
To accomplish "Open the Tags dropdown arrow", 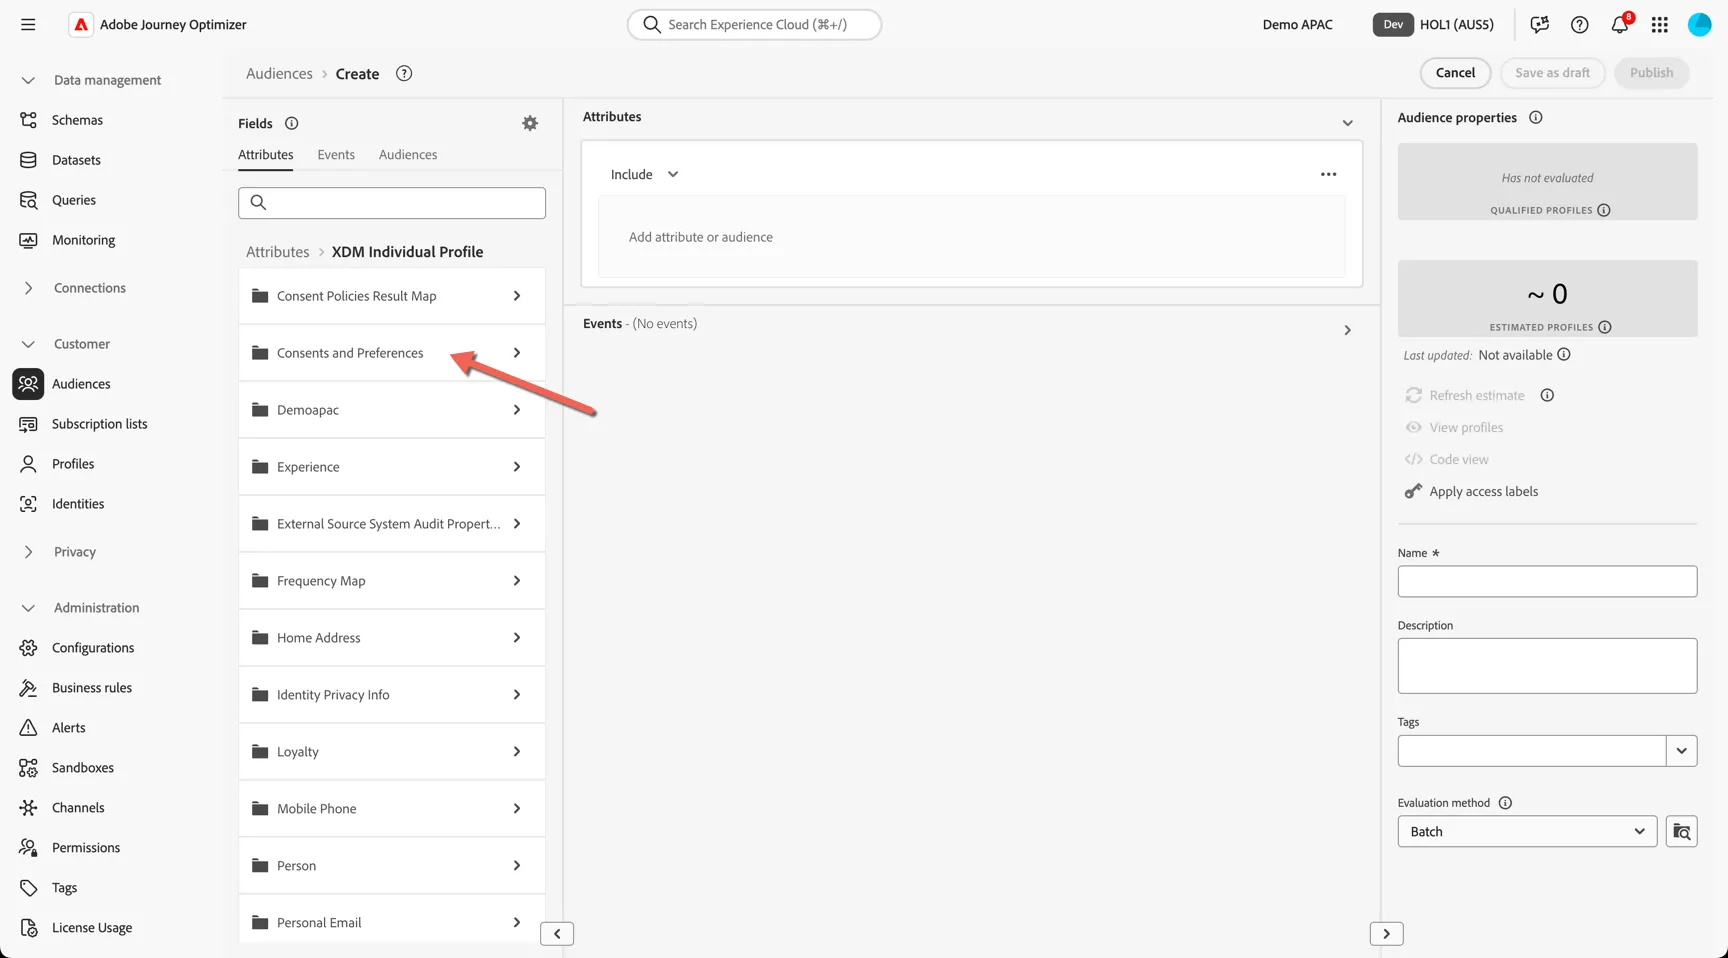I will point(1682,751).
